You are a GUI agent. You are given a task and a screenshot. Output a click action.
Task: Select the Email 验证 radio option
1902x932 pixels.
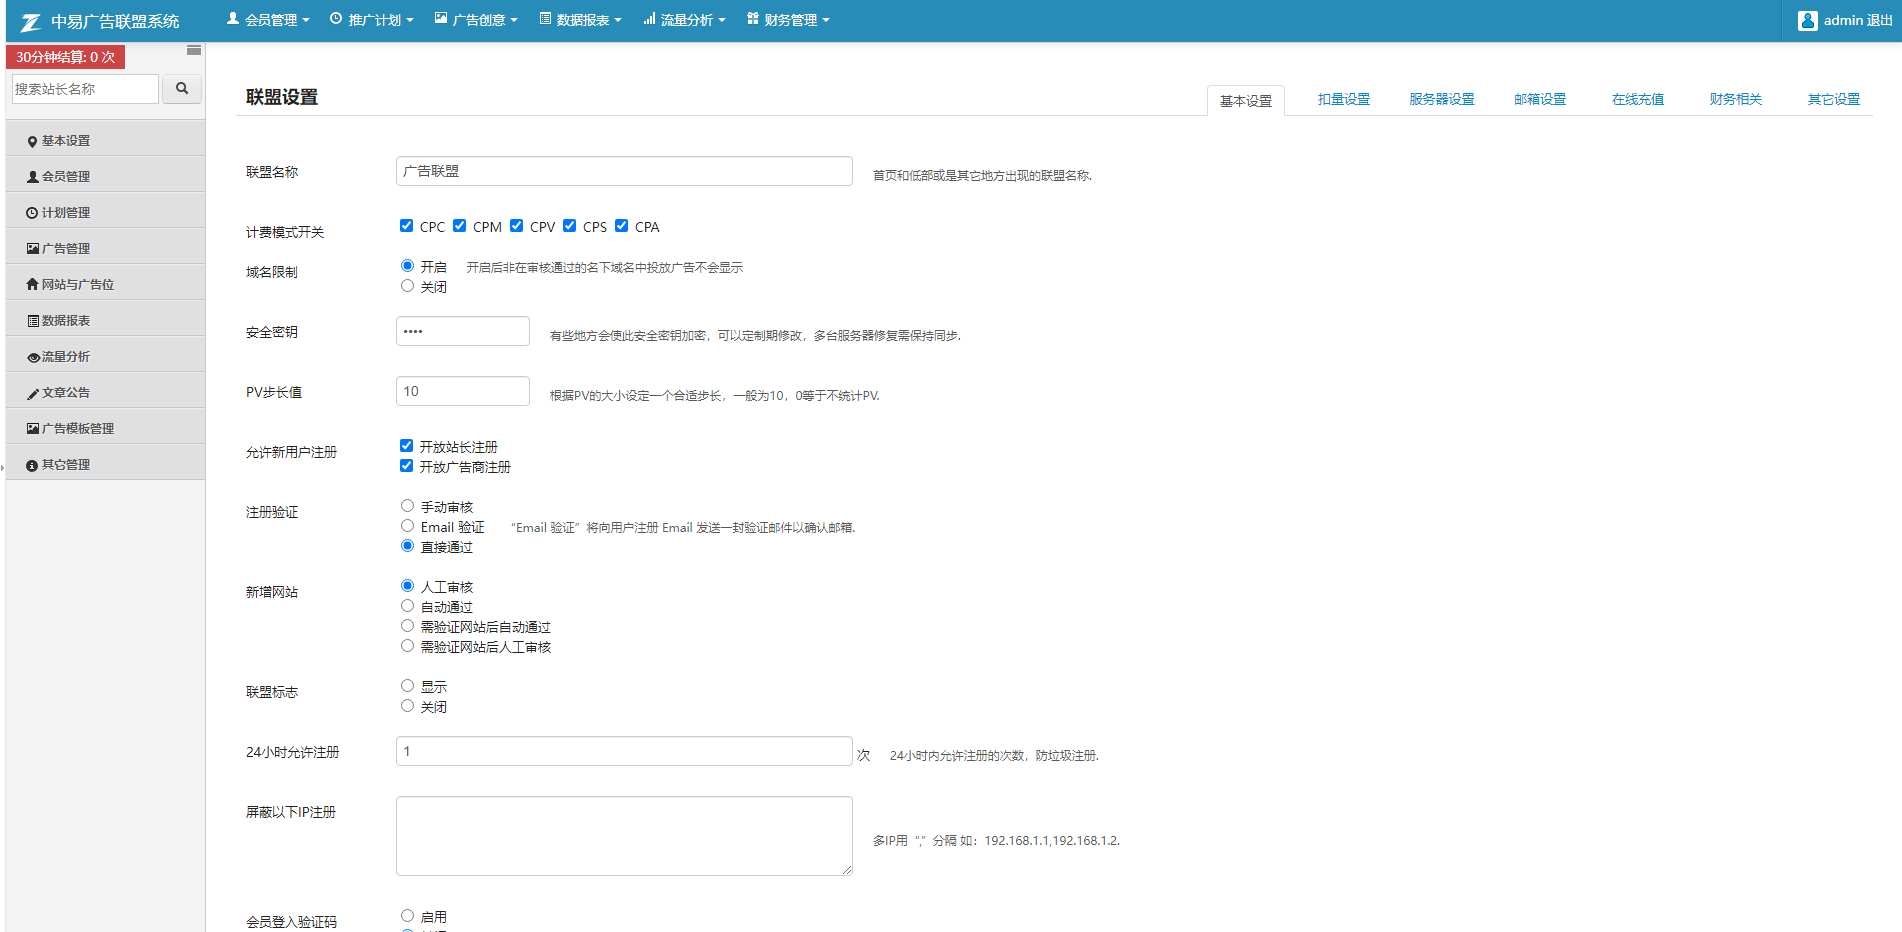(x=407, y=526)
